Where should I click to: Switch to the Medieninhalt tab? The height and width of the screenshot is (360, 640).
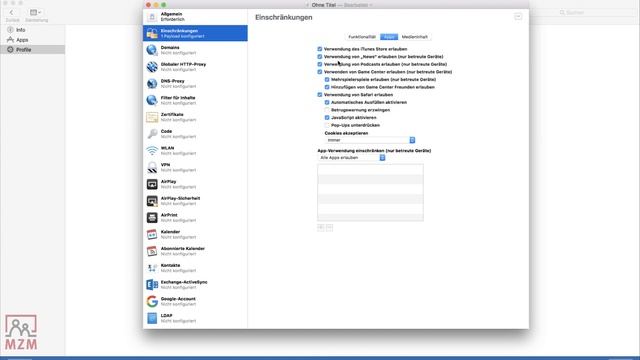coord(415,37)
